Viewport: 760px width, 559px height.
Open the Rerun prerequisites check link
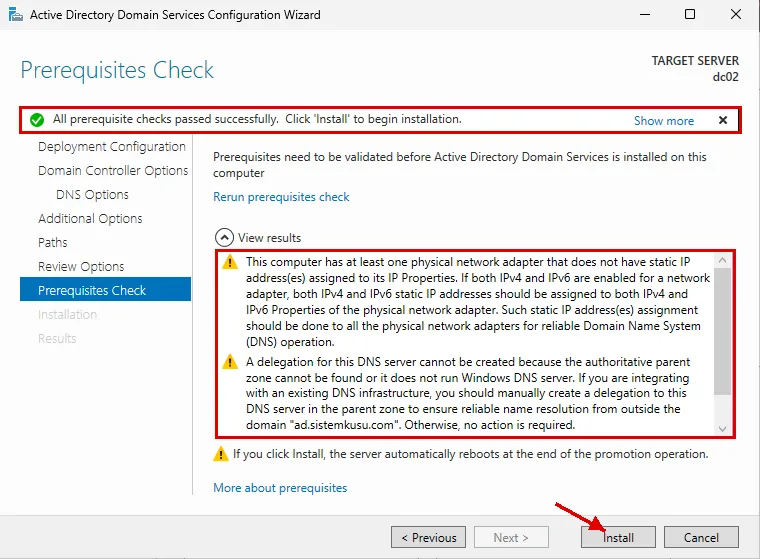(x=281, y=197)
